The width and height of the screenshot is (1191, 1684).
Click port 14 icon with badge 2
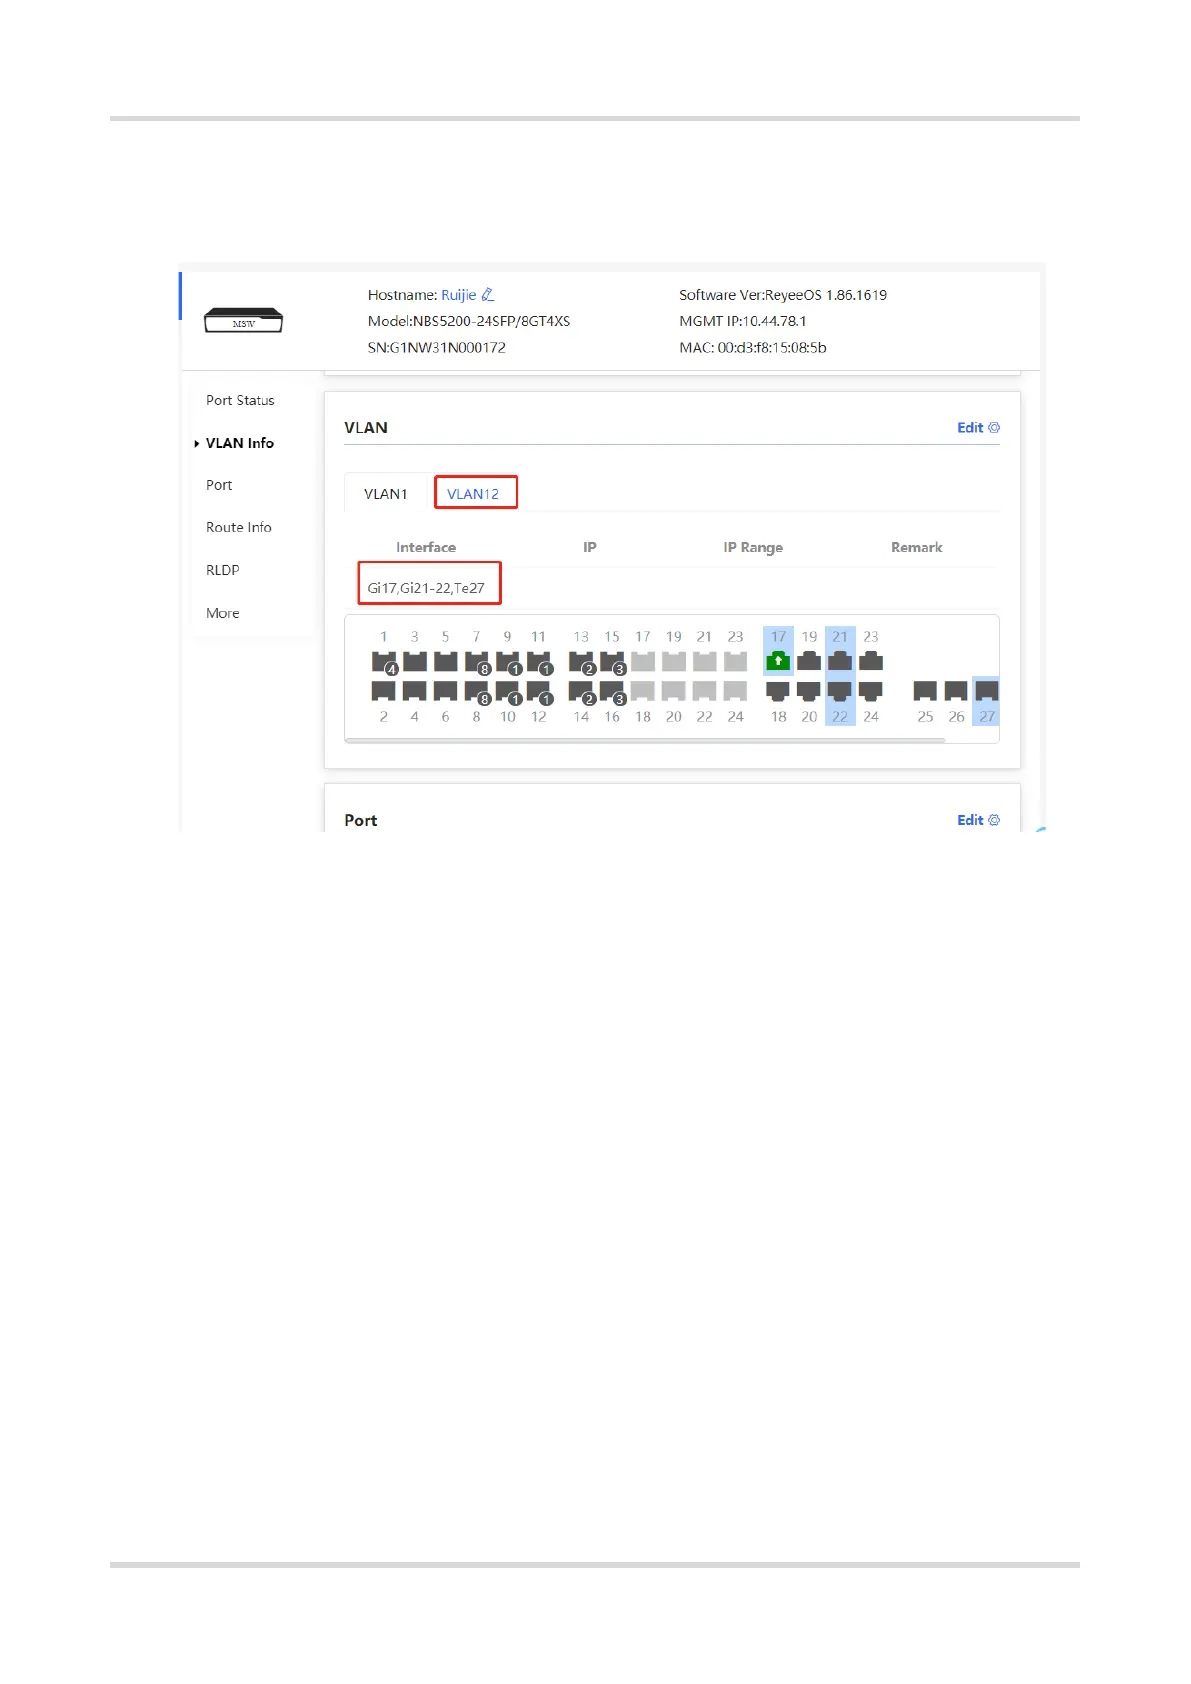point(581,691)
